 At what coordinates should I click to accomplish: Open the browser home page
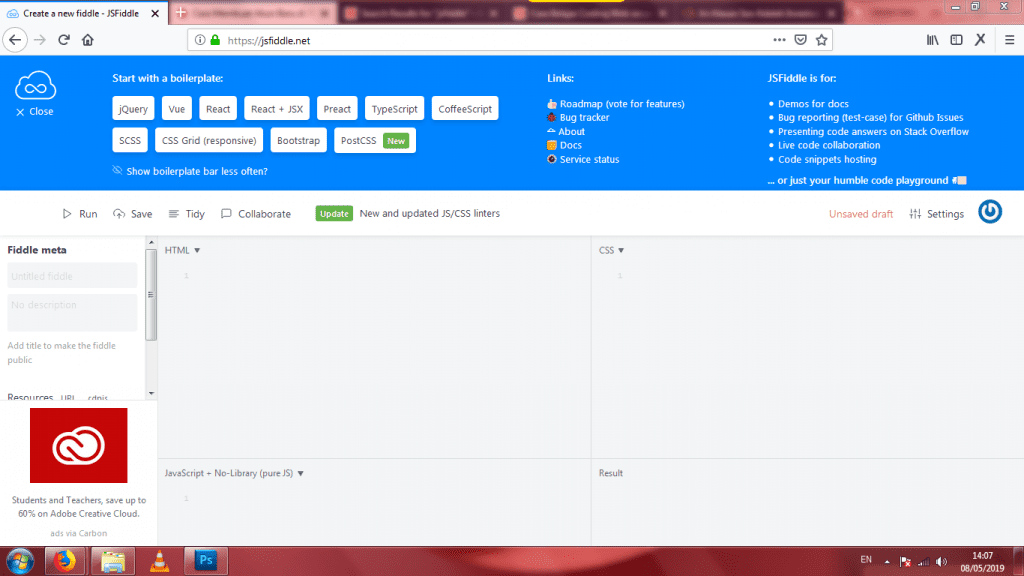tap(88, 40)
